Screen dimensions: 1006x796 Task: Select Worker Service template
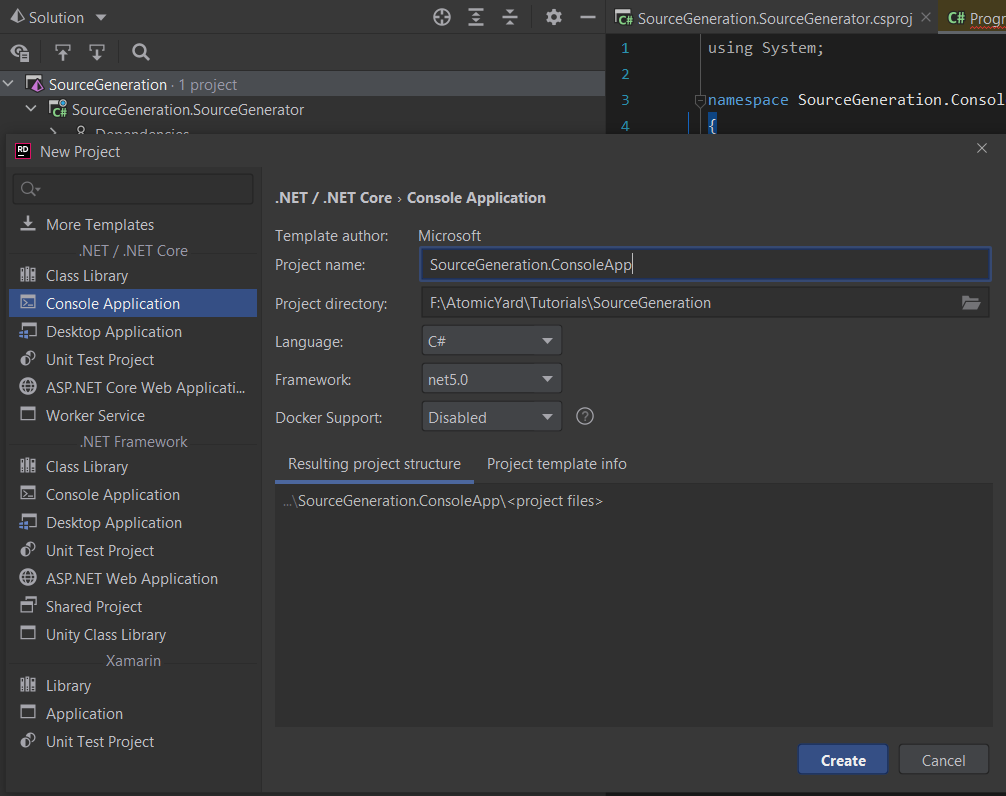tap(133, 416)
